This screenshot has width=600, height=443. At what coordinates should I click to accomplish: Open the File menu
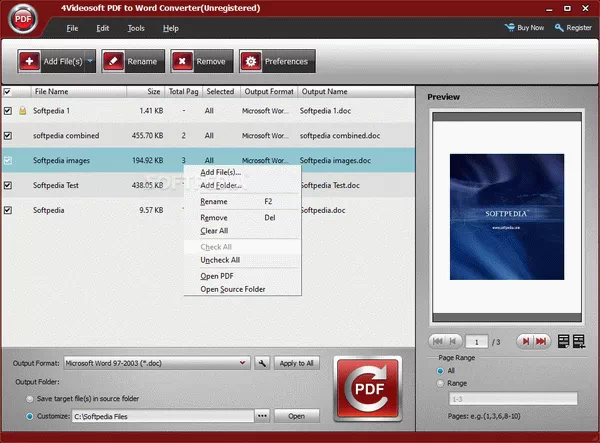click(72, 28)
